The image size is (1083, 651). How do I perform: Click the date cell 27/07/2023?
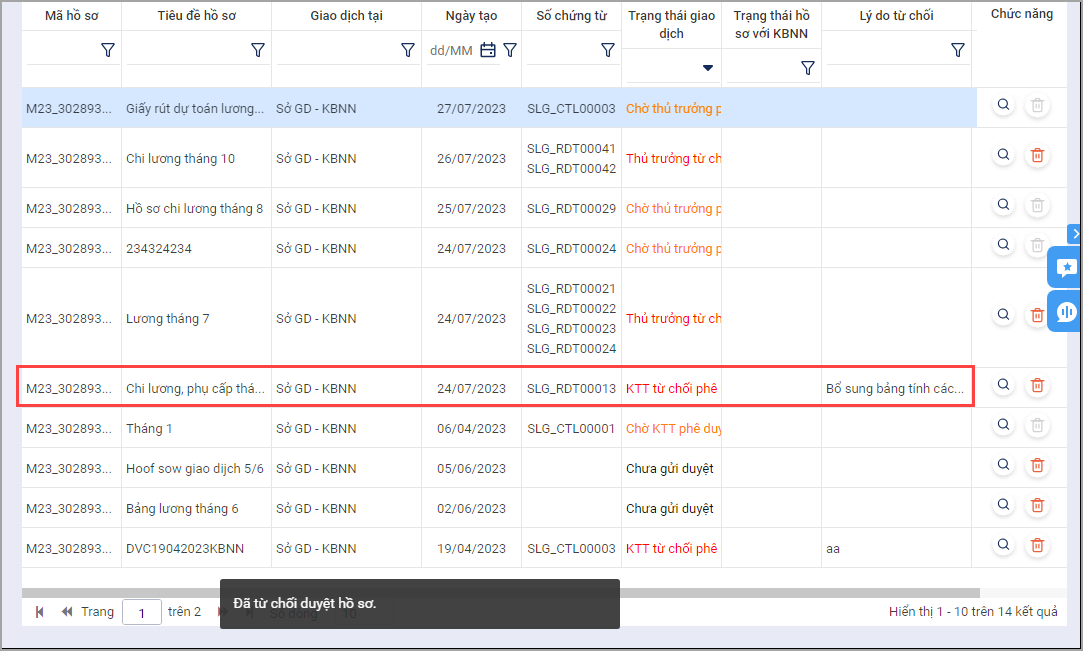point(471,108)
